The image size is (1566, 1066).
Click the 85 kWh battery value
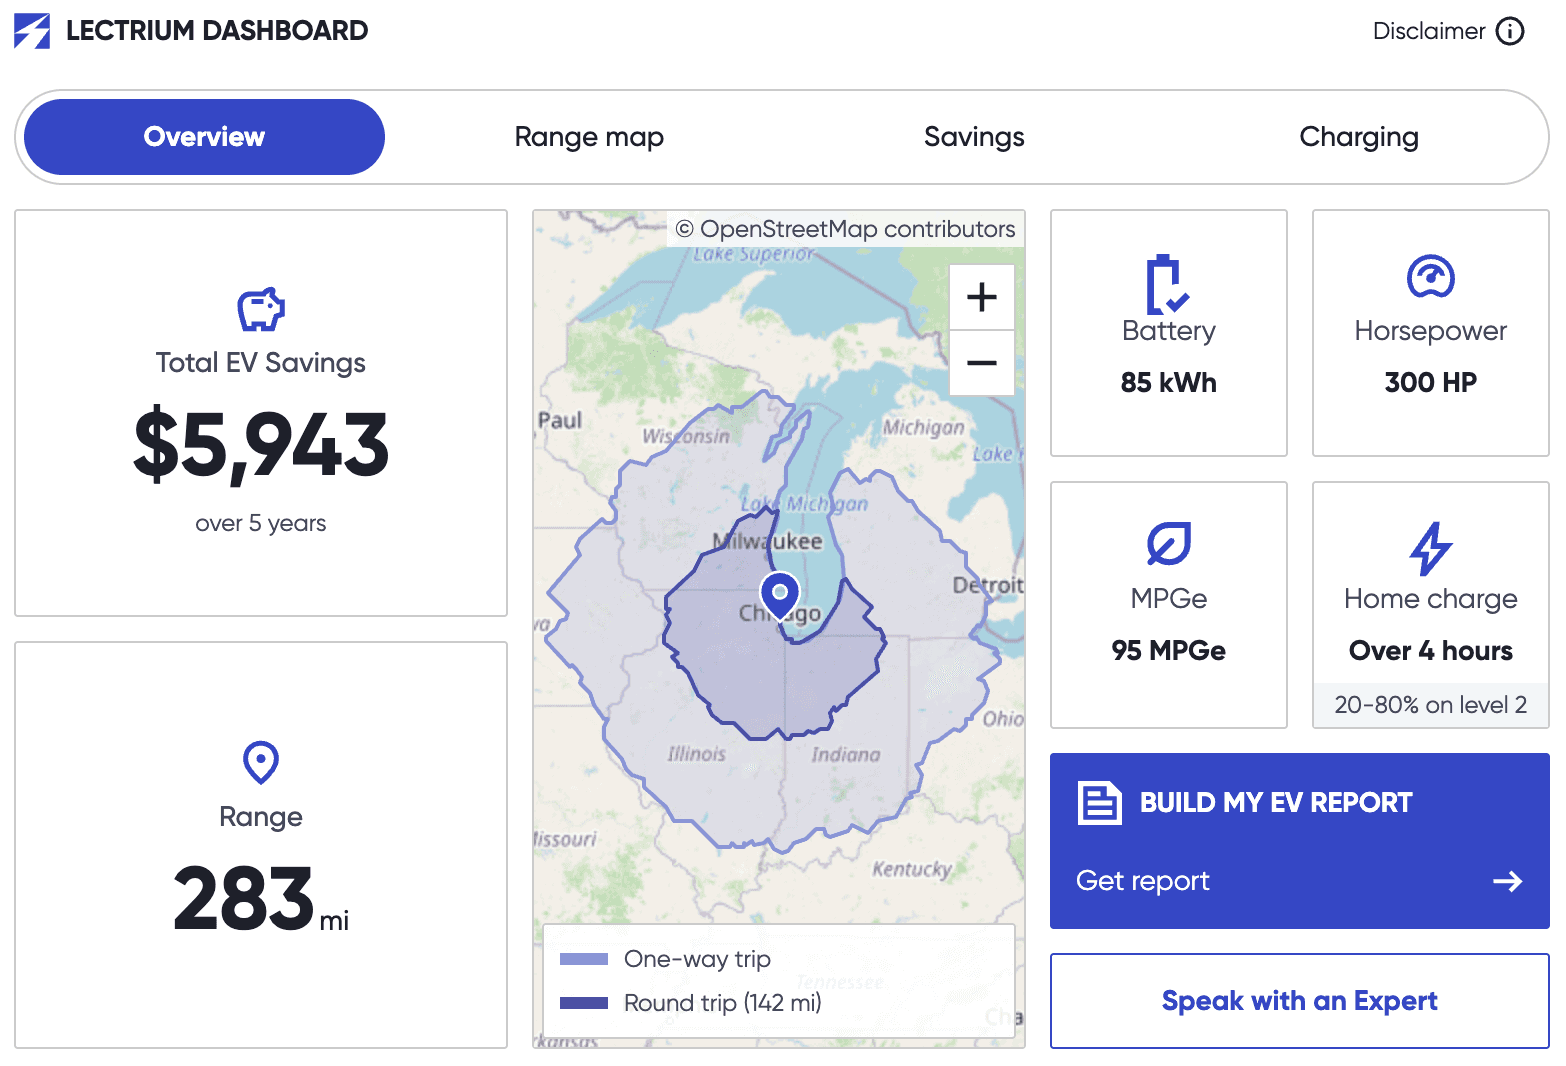coord(1169,382)
